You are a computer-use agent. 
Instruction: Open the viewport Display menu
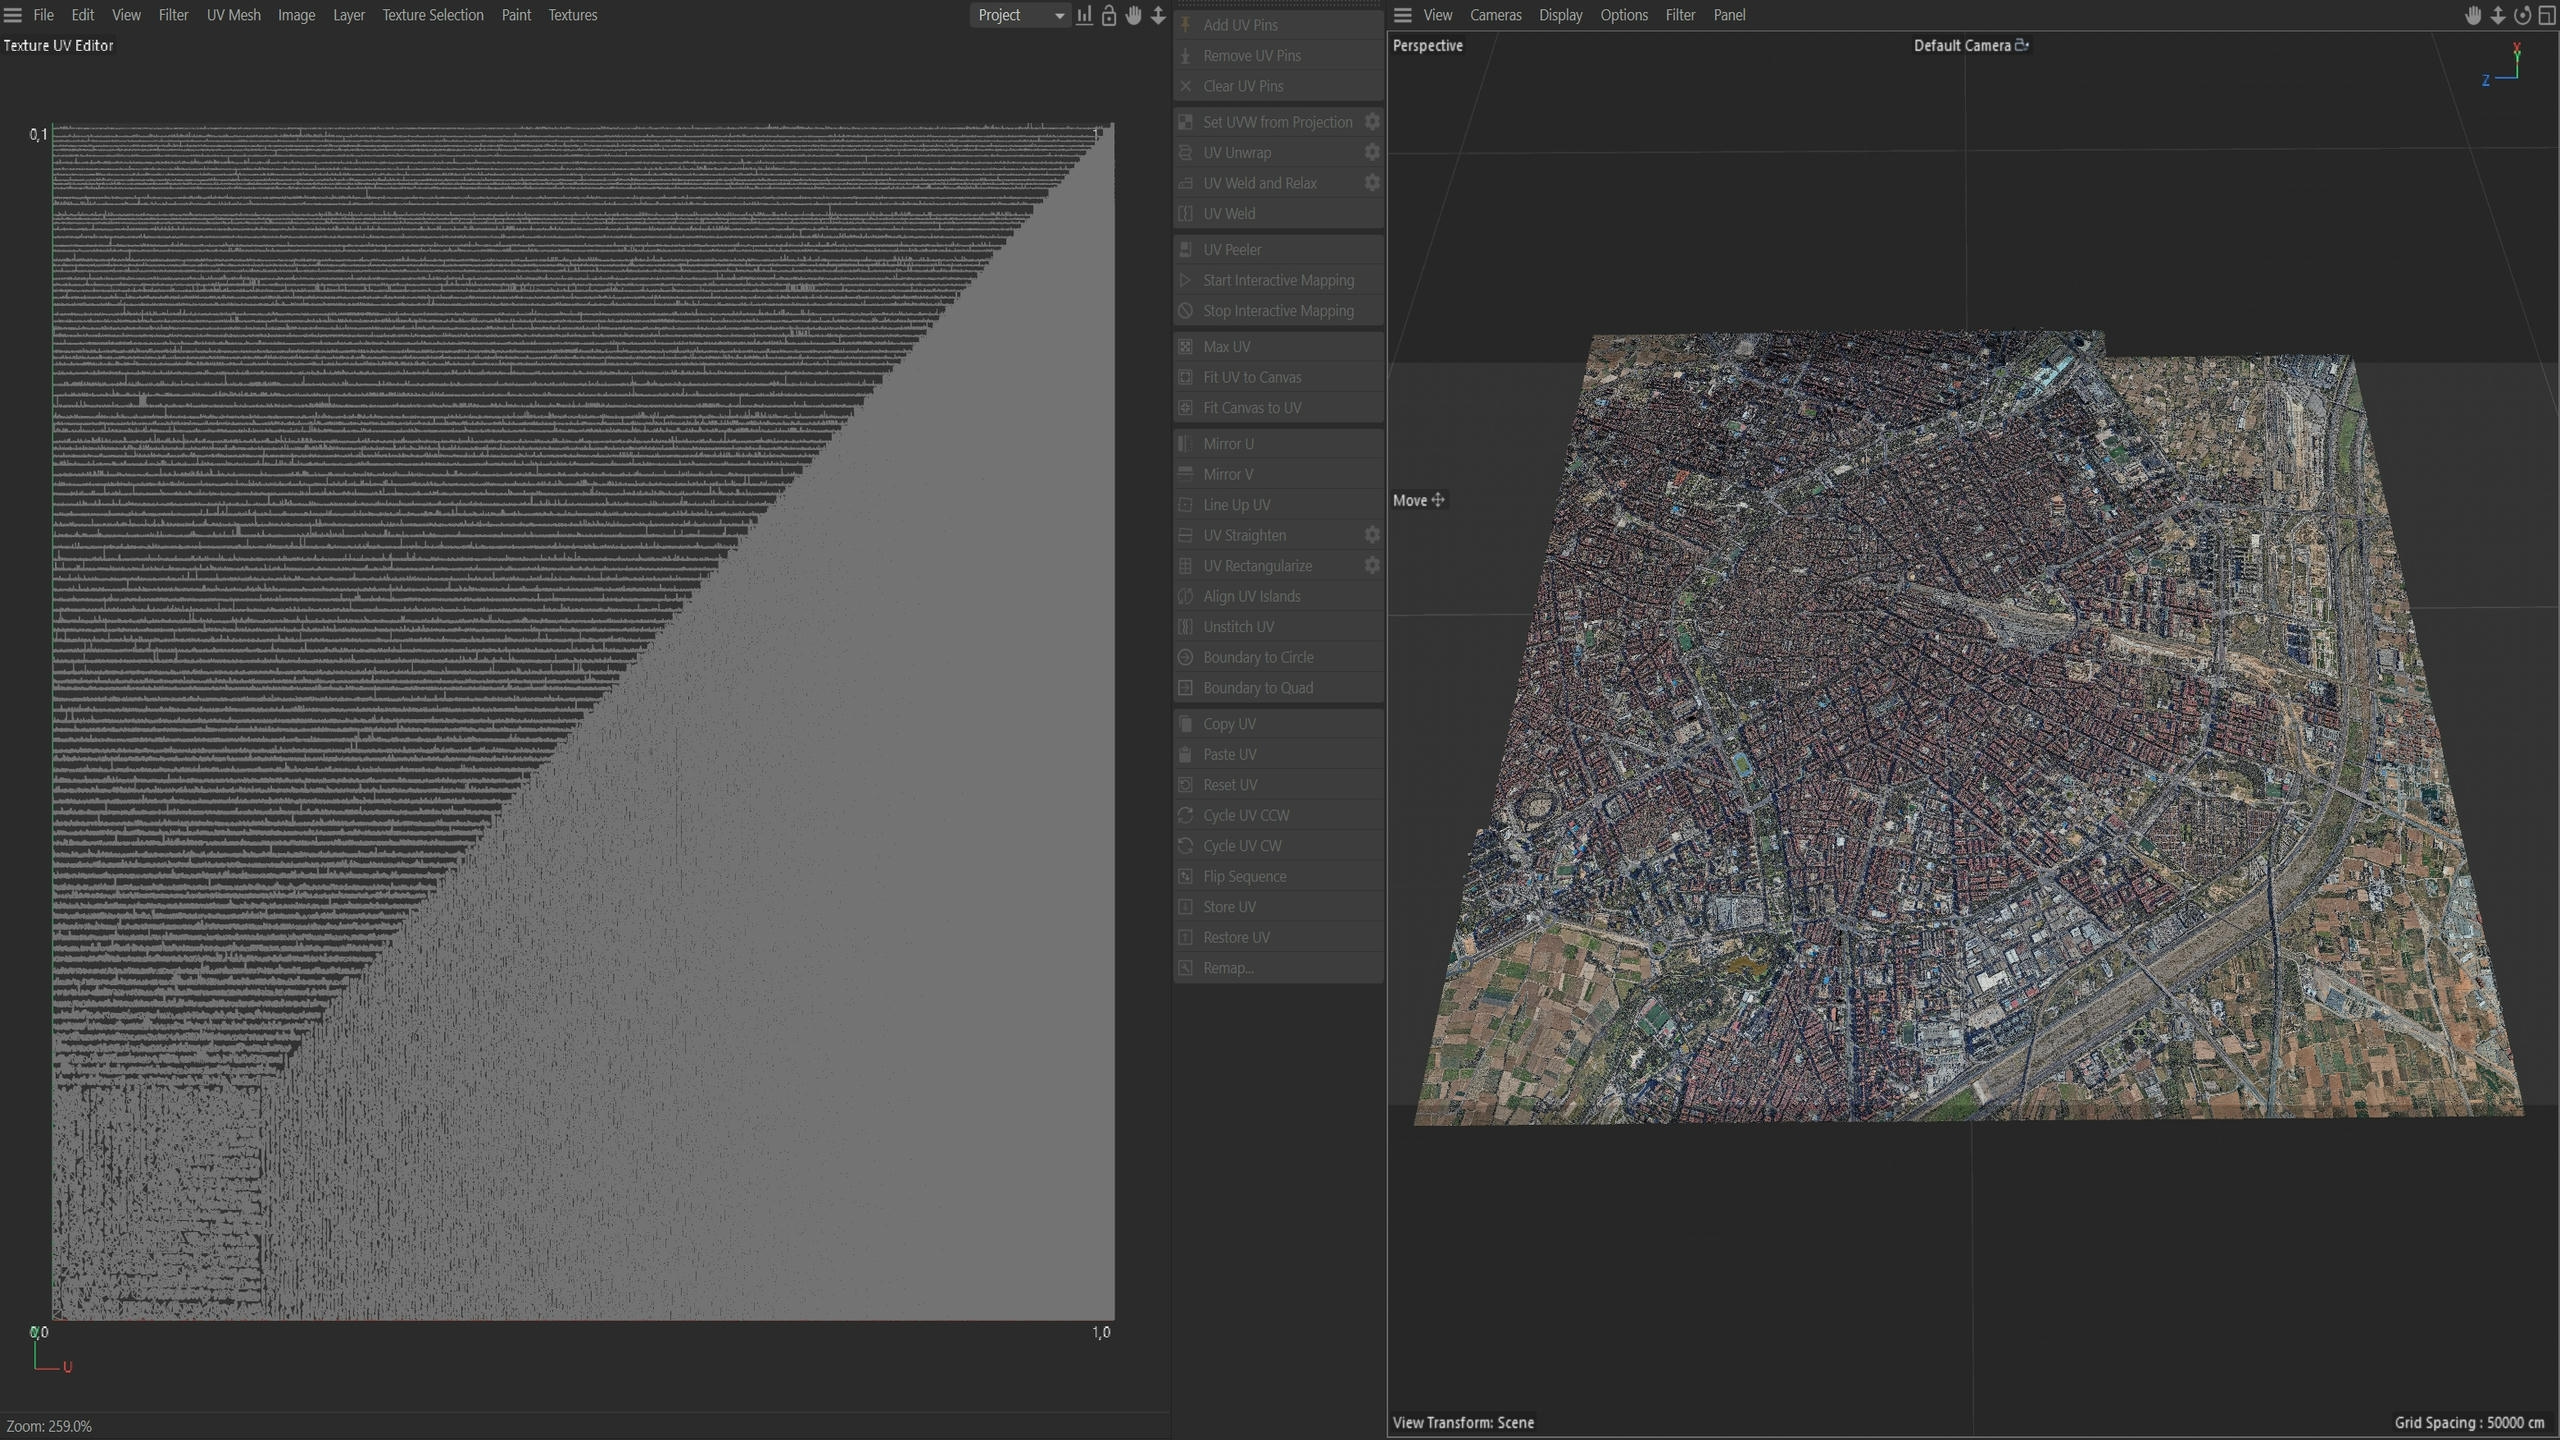[1560, 15]
